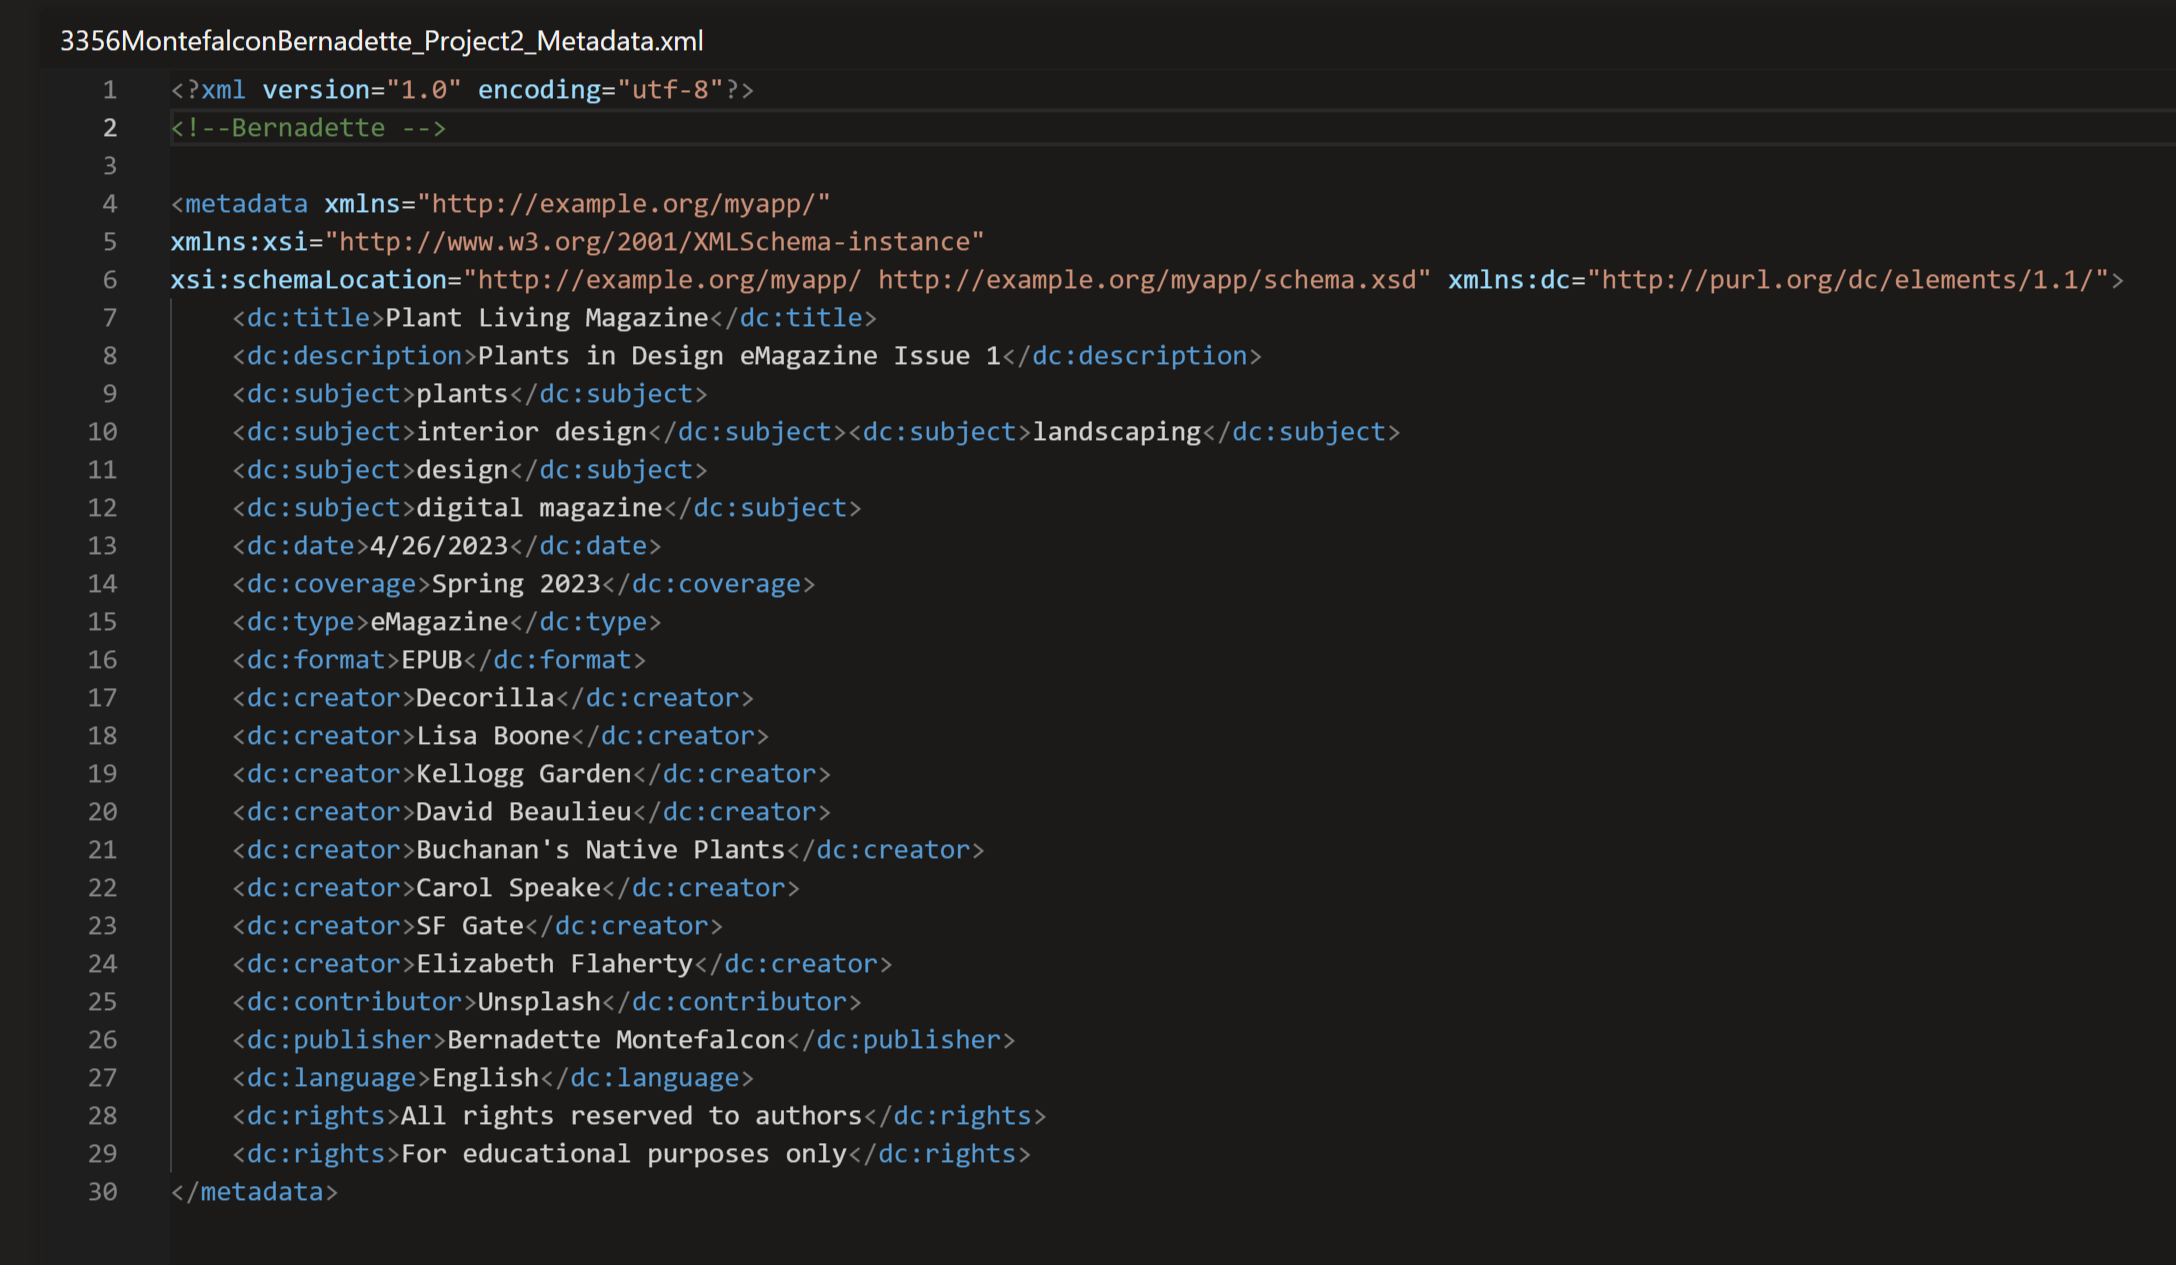The width and height of the screenshot is (2176, 1265).
Task: Click the closing /metadata tag
Action: (254, 1192)
